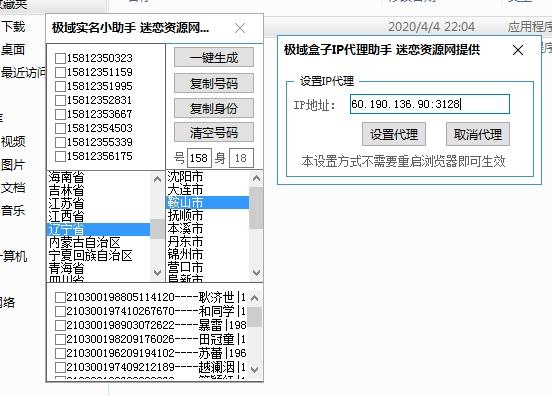
Task: Click the 号 prefix field showing 158
Action: (199, 158)
